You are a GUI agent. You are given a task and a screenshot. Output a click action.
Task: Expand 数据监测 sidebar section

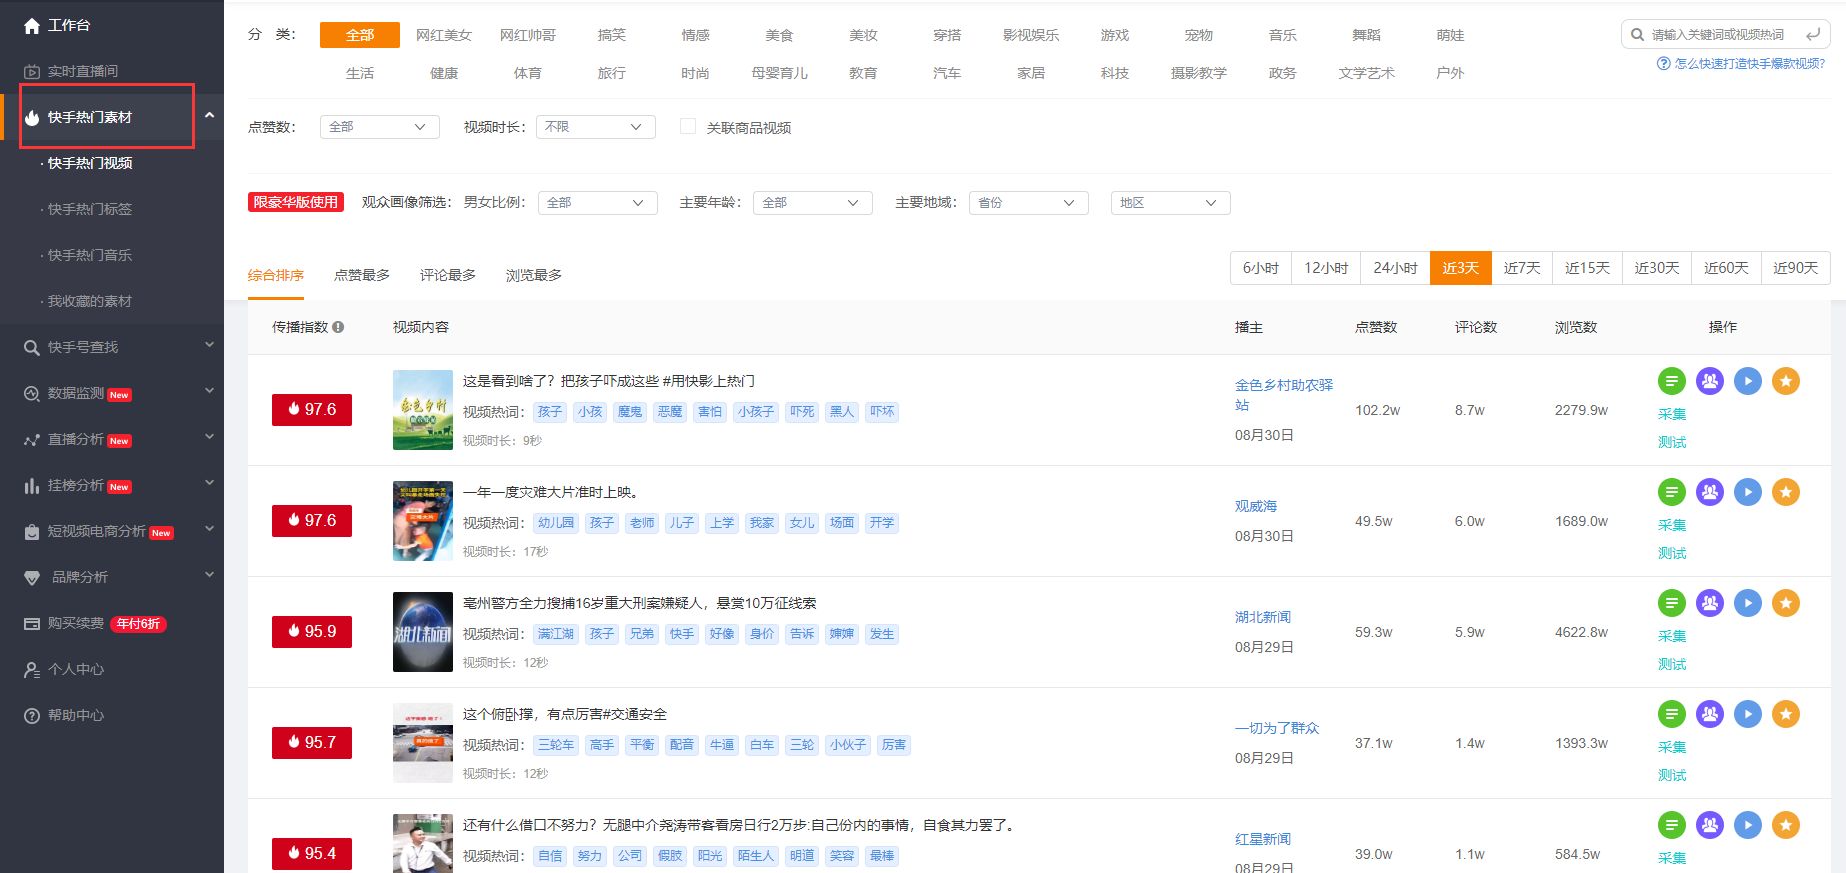(209, 391)
